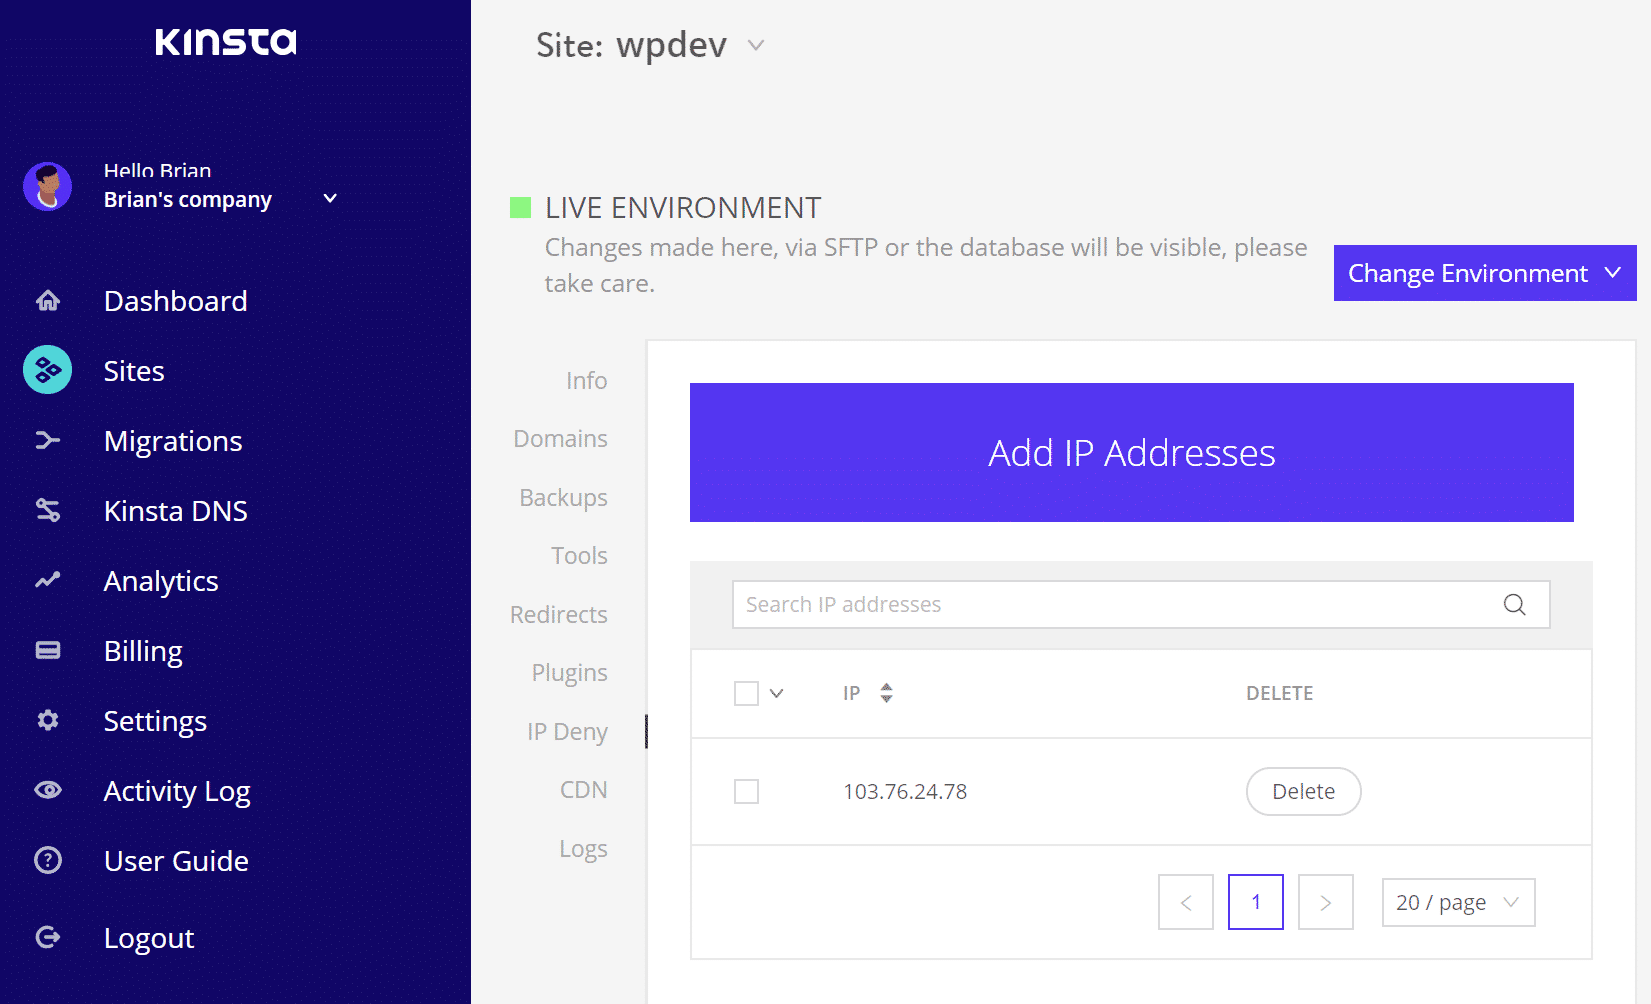Open the Dashboard from the sidebar
Screen dimensions: 1651x1004
click(47, 300)
